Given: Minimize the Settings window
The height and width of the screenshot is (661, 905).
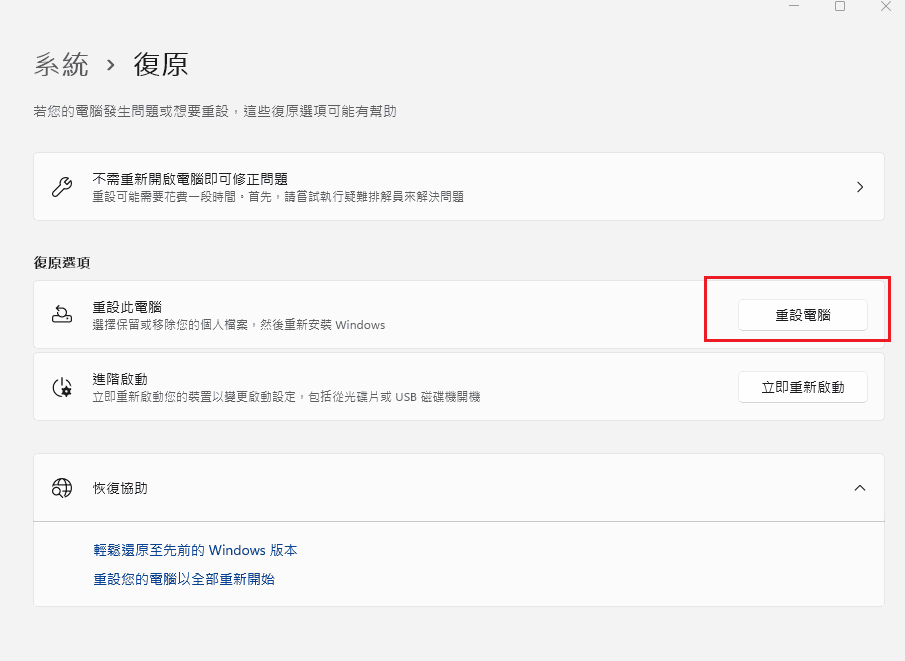Looking at the screenshot, I should coord(794,6).
